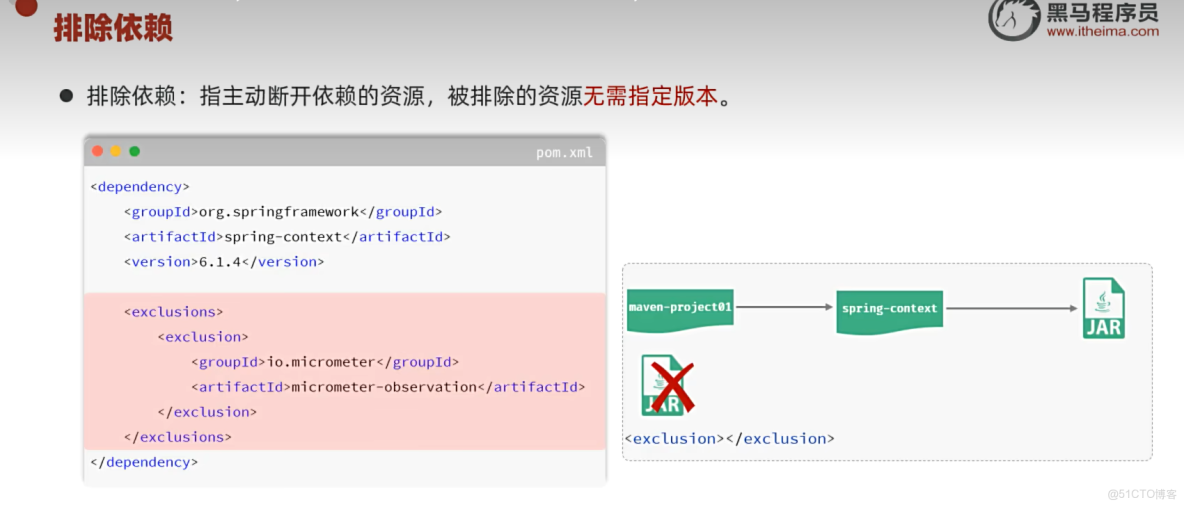Click the pom.xml file name label

tap(564, 153)
